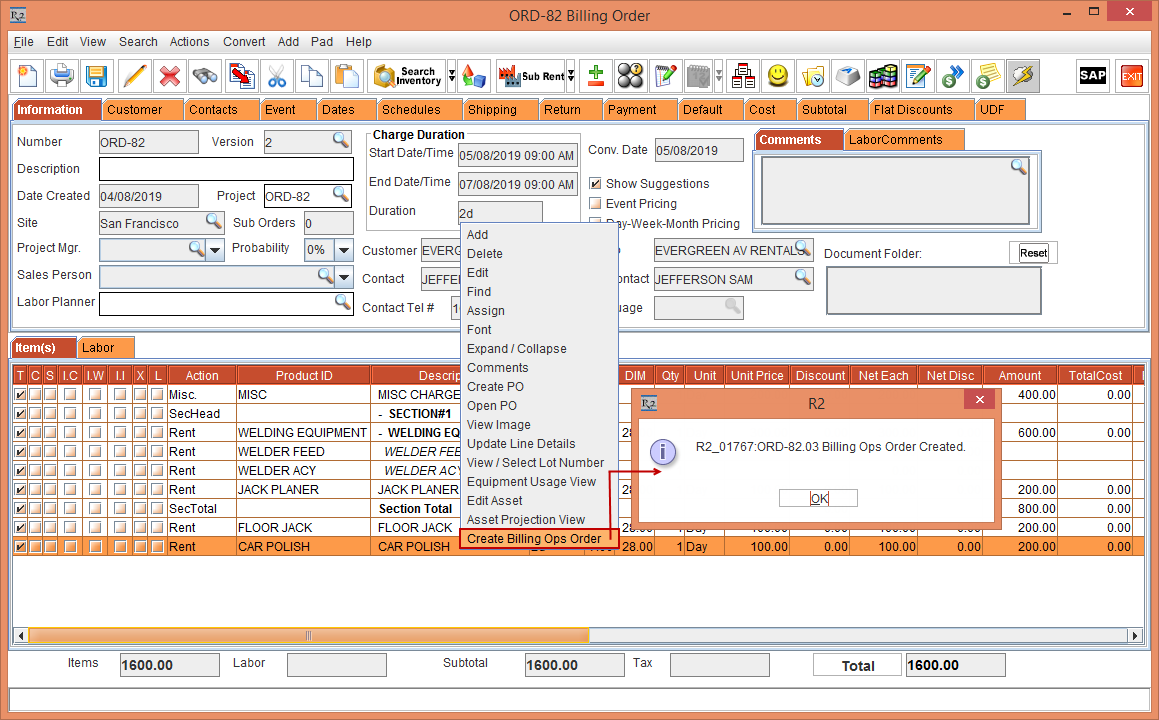
Task: Select Create Billing Ops Order menu entry
Action: [x=534, y=539]
